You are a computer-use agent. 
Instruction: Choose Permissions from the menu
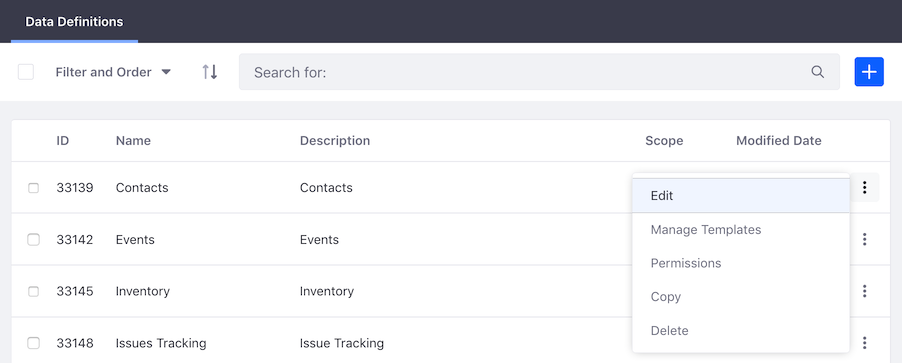point(741,263)
